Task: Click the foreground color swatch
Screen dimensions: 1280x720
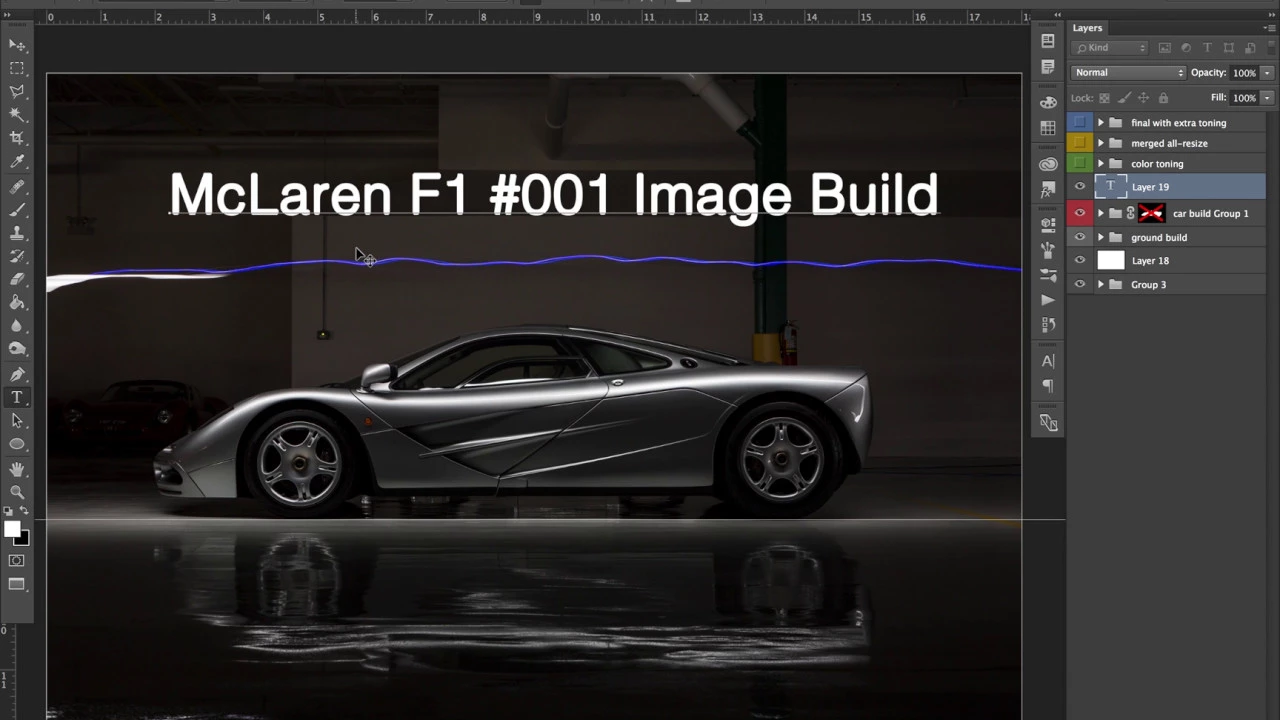Action: tap(11, 529)
